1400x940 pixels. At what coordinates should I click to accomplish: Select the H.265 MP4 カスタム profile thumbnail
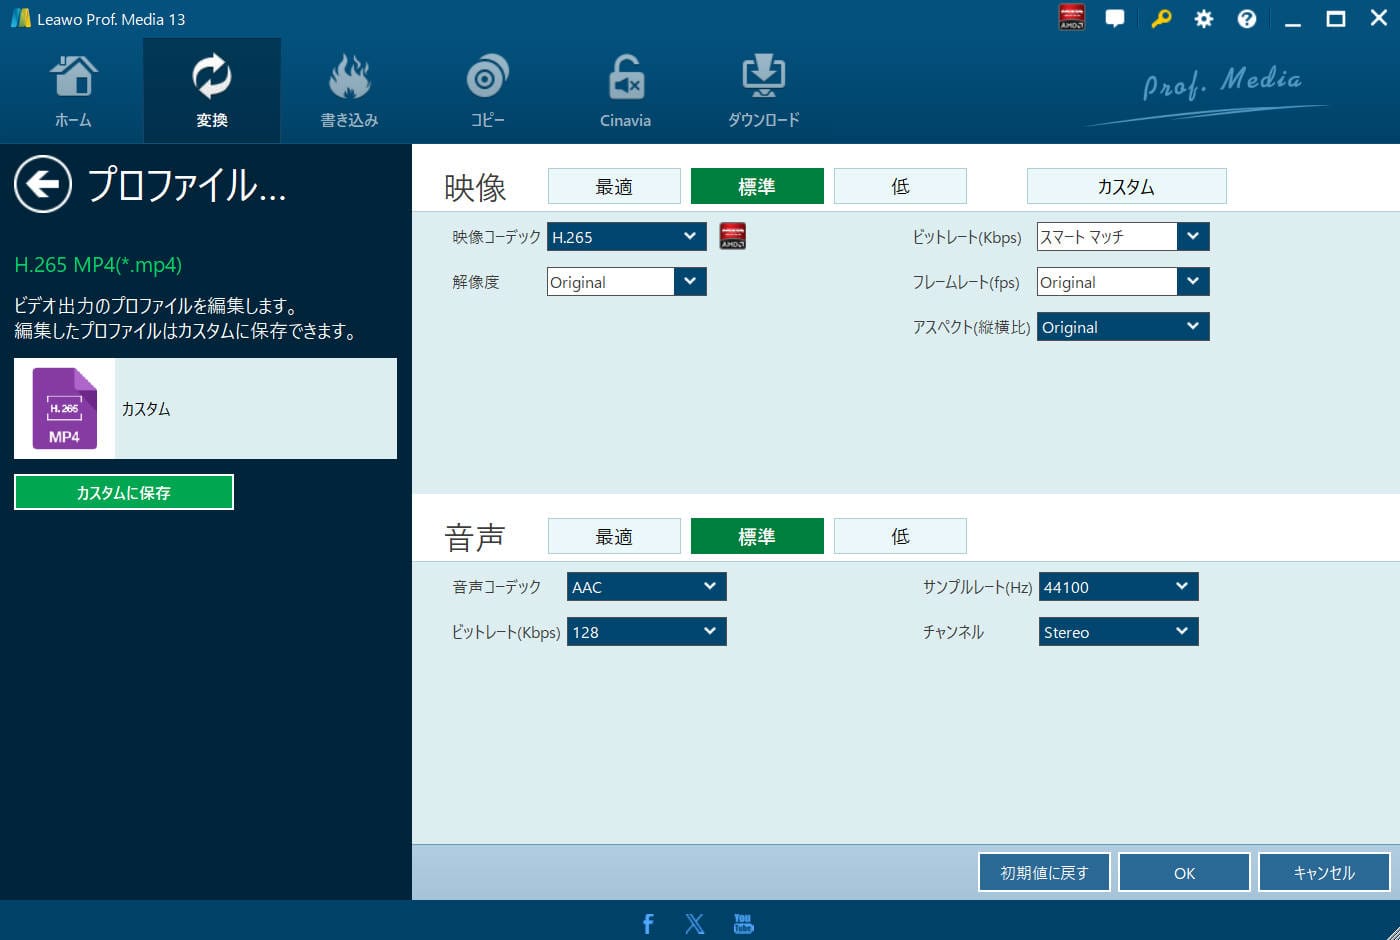tap(64, 408)
